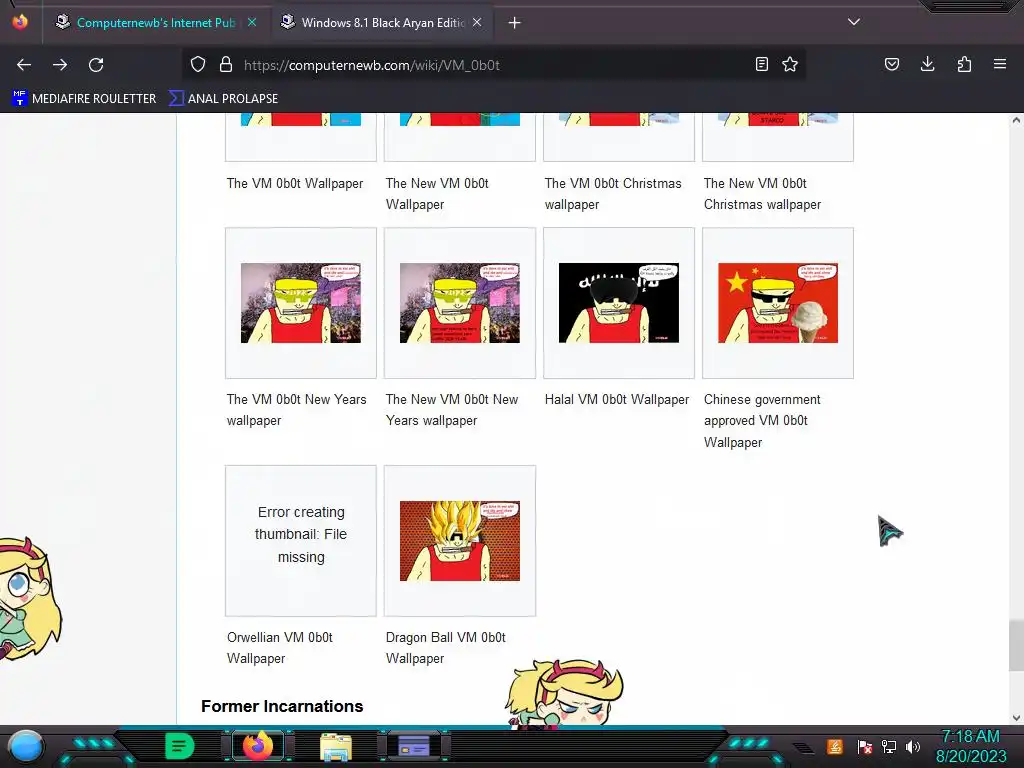The width and height of the screenshot is (1024, 768).
Task: Open The New VM 0b0t New Years wallpaper thumbnail
Action: [x=460, y=303]
